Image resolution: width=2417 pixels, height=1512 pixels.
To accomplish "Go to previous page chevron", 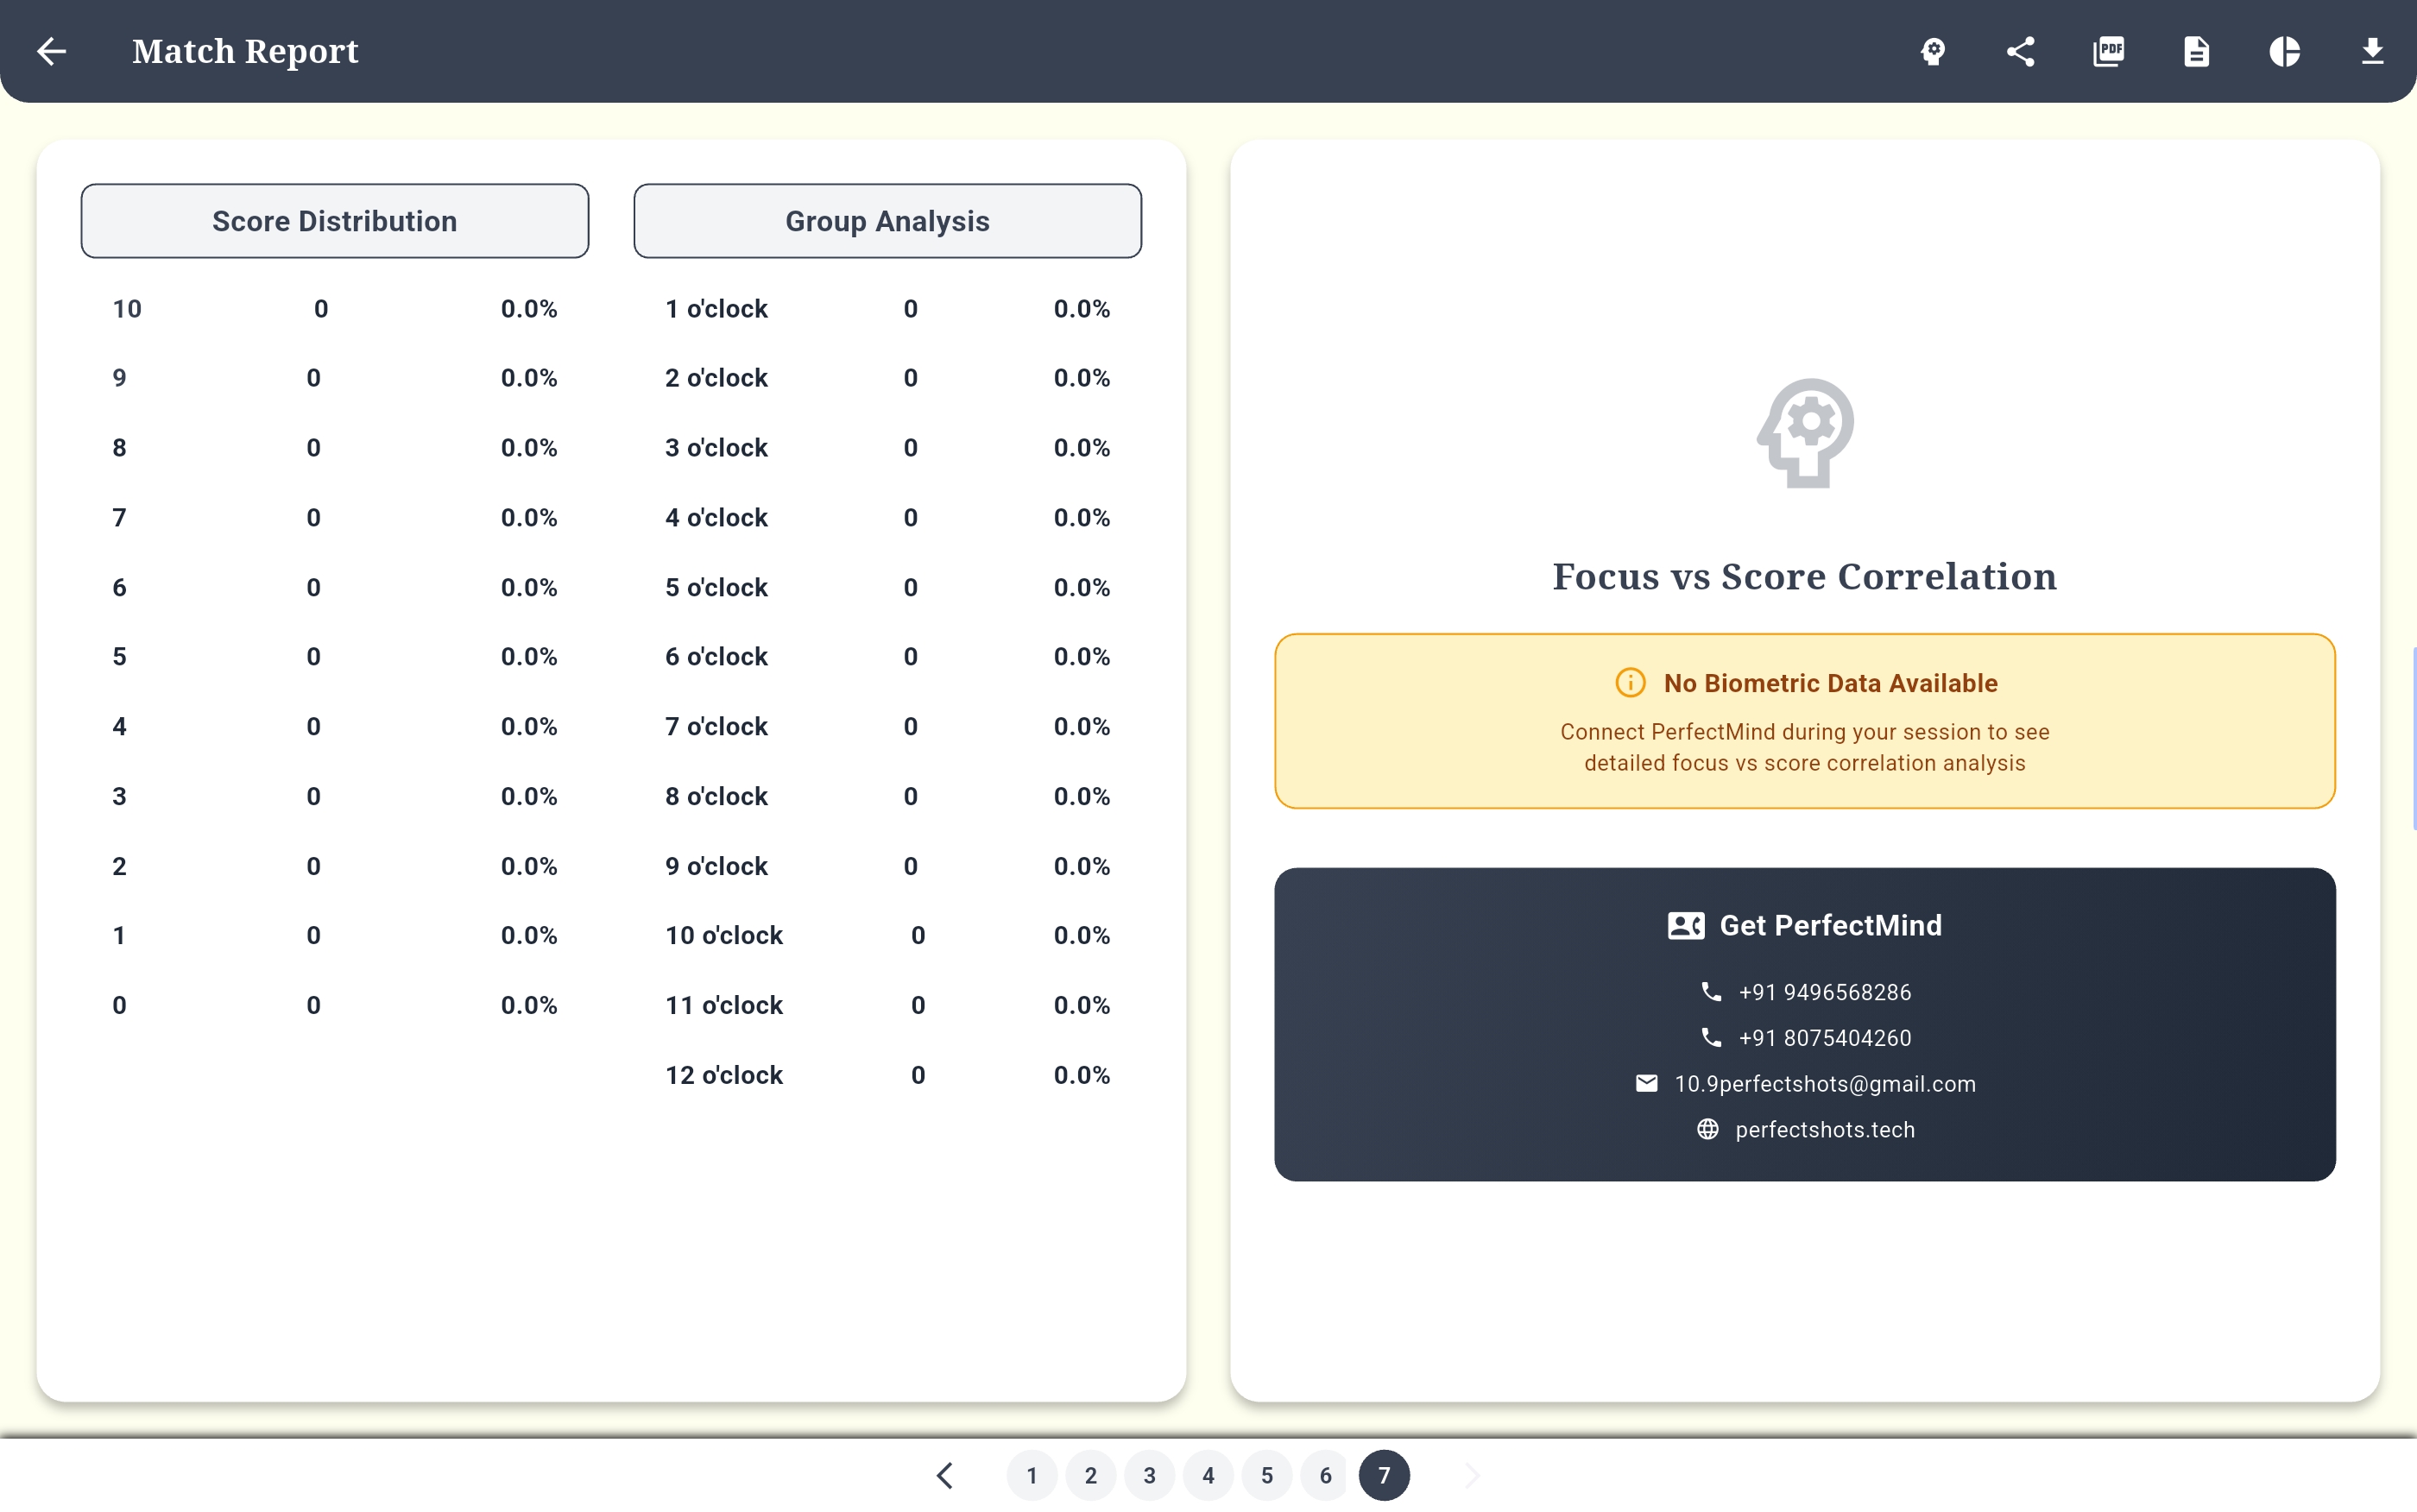I will click(x=945, y=1475).
